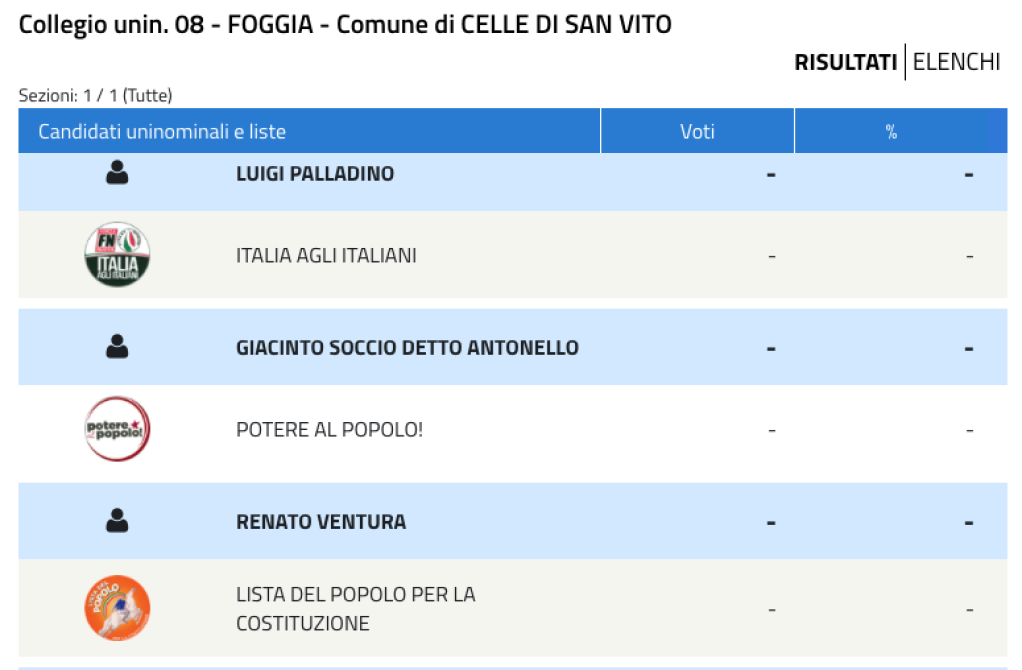Viewport: 1022px width, 670px height.
Task: Click Renato Ventura's votes cell dash
Action: coord(771,523)
